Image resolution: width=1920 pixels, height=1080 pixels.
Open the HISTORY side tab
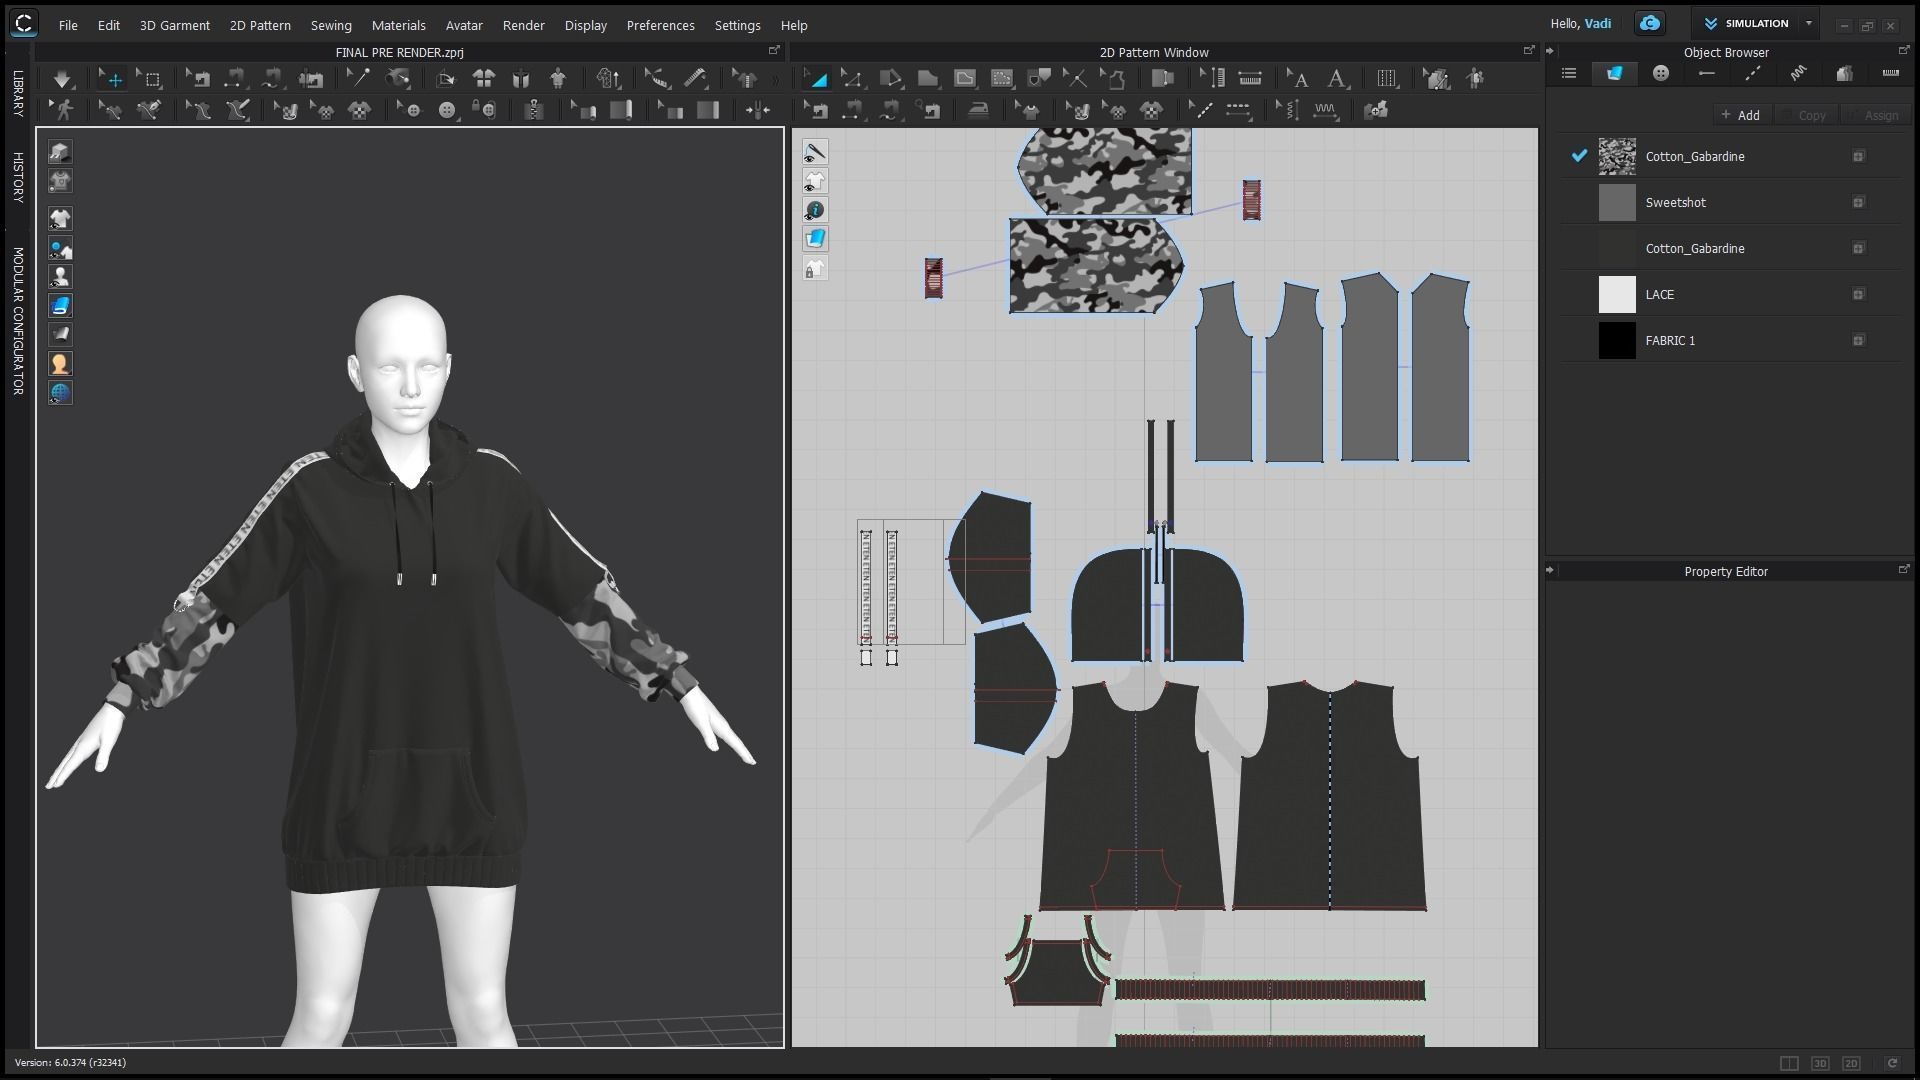(x=18, y=178)
